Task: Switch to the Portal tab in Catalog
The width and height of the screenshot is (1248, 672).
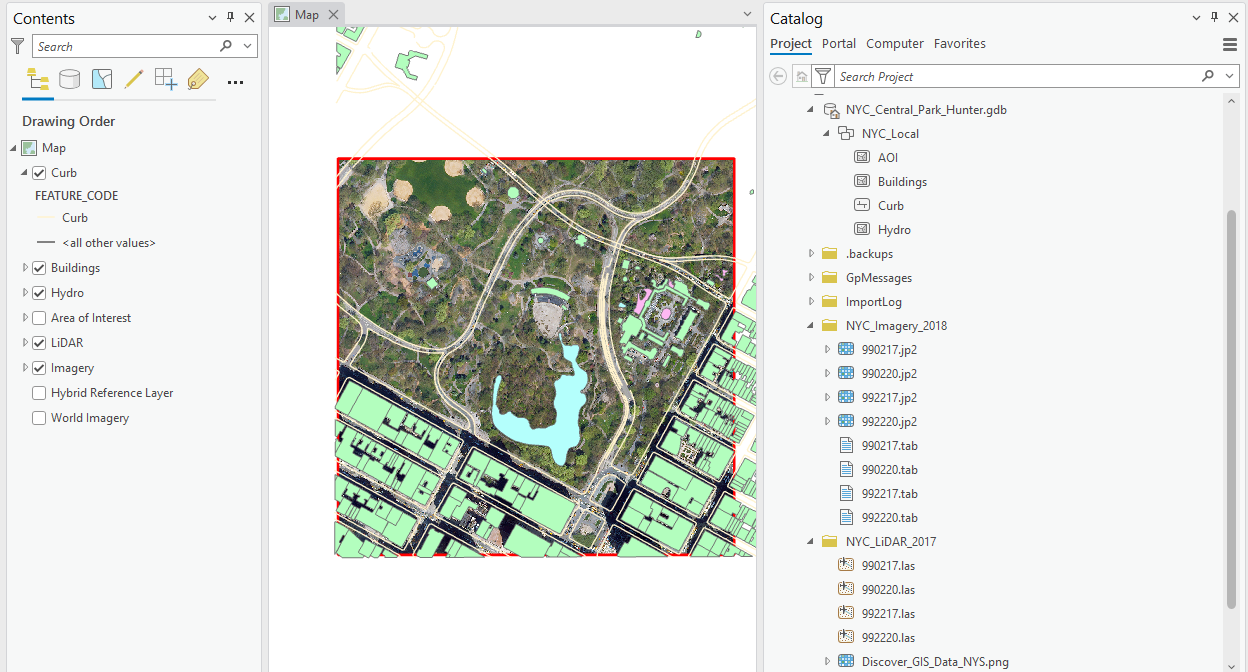Action: [x=838, y=44]
